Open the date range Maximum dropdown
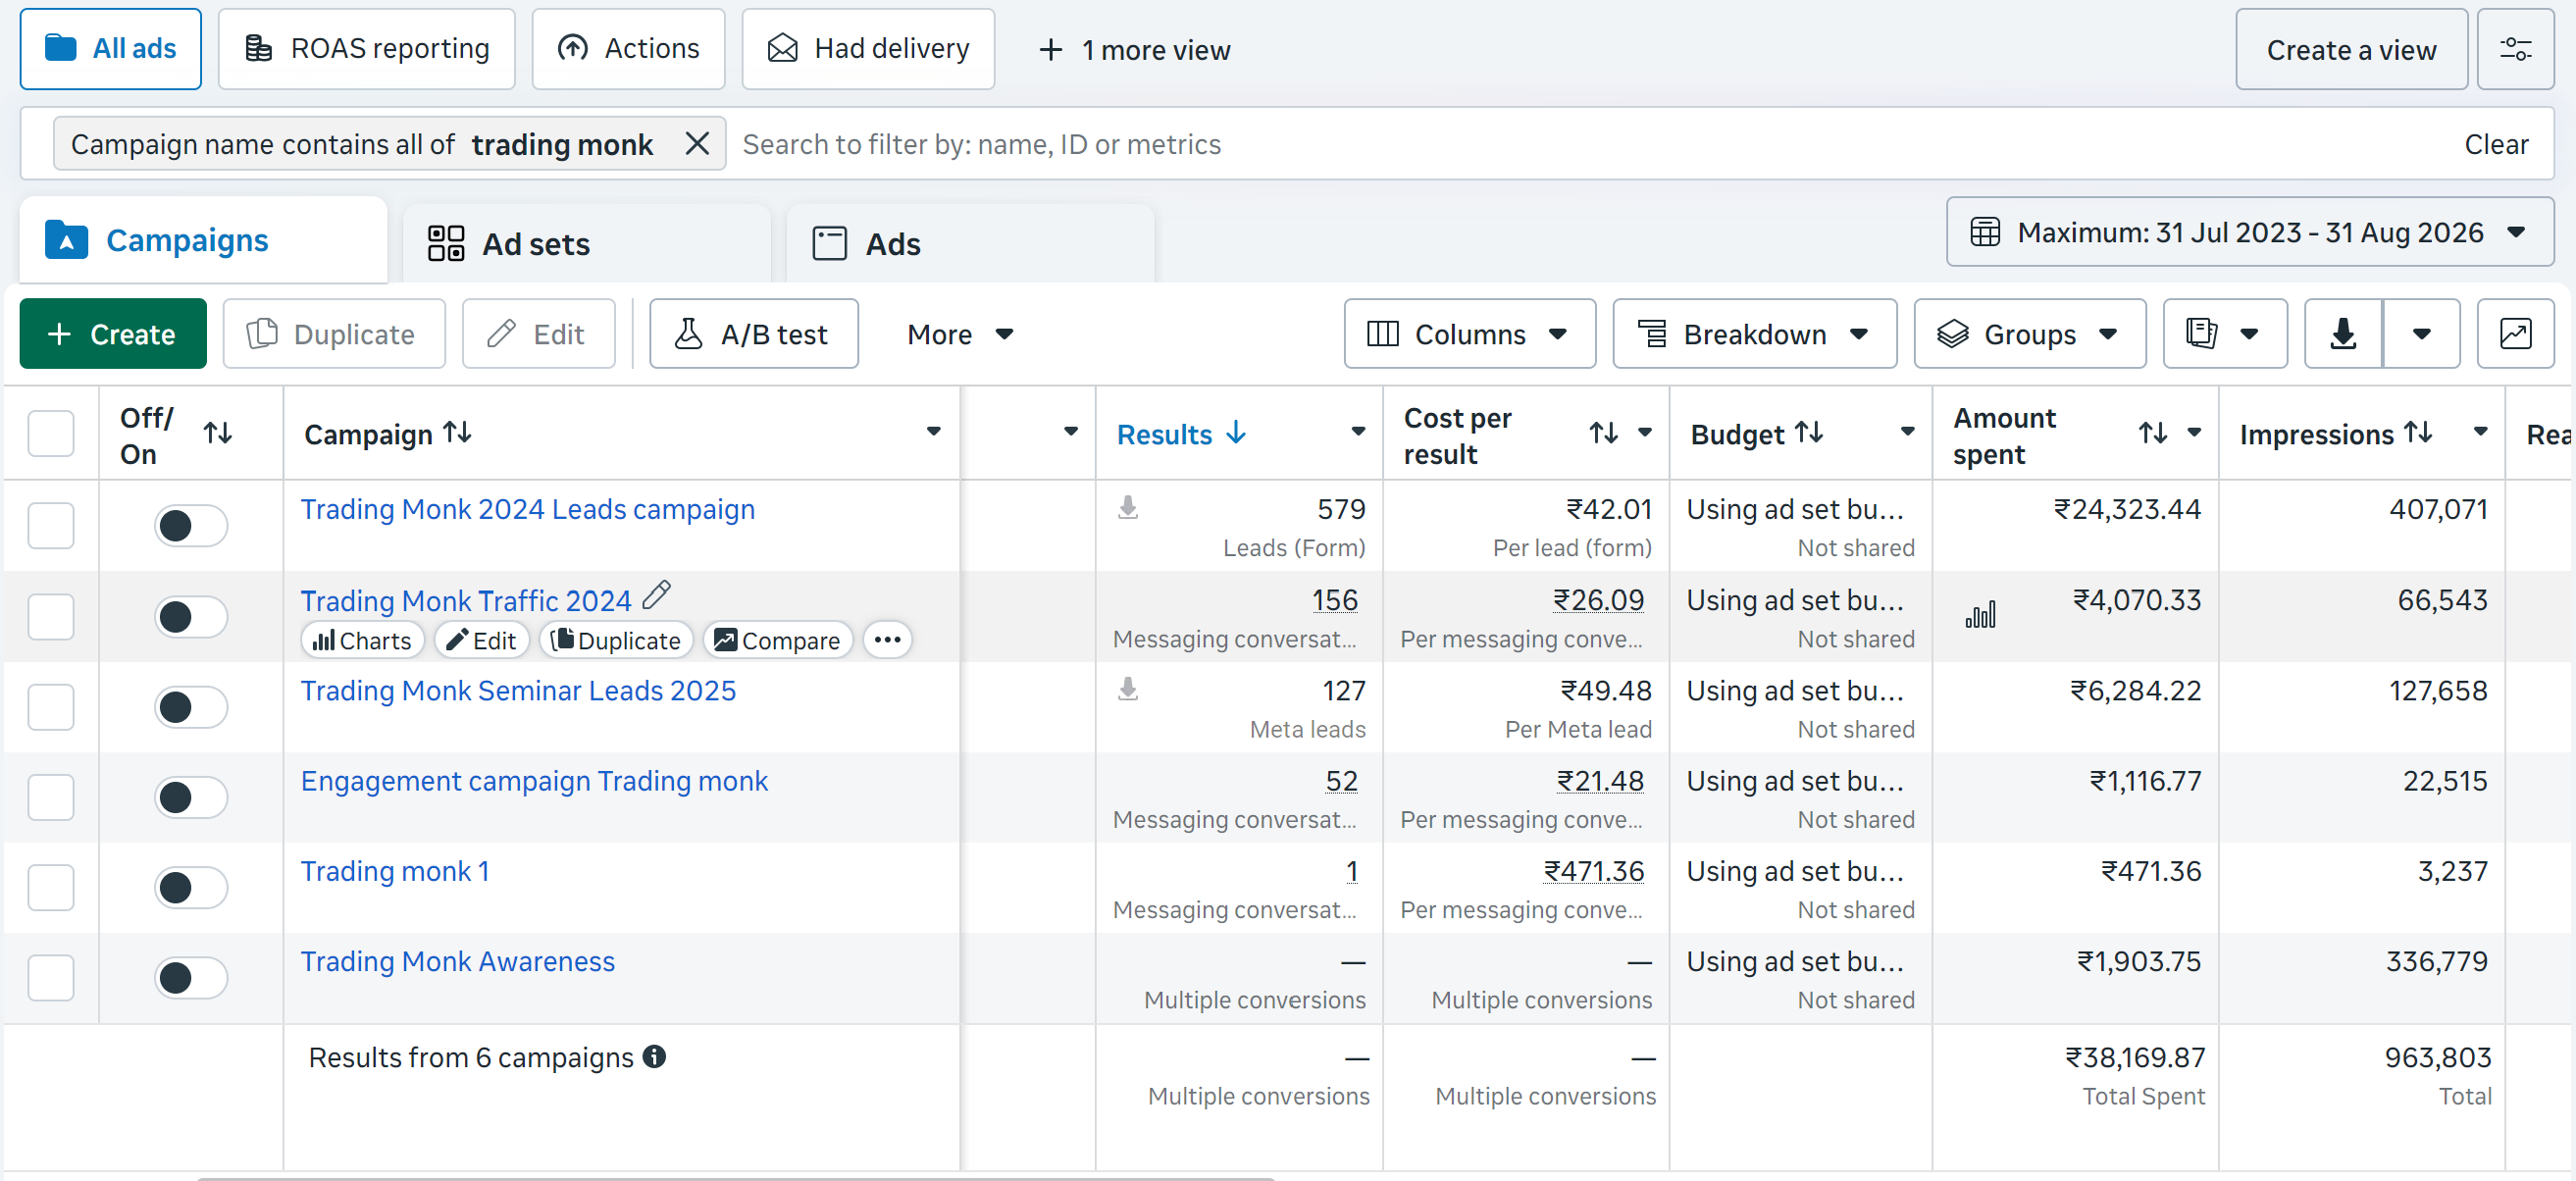 (2250, 232)
